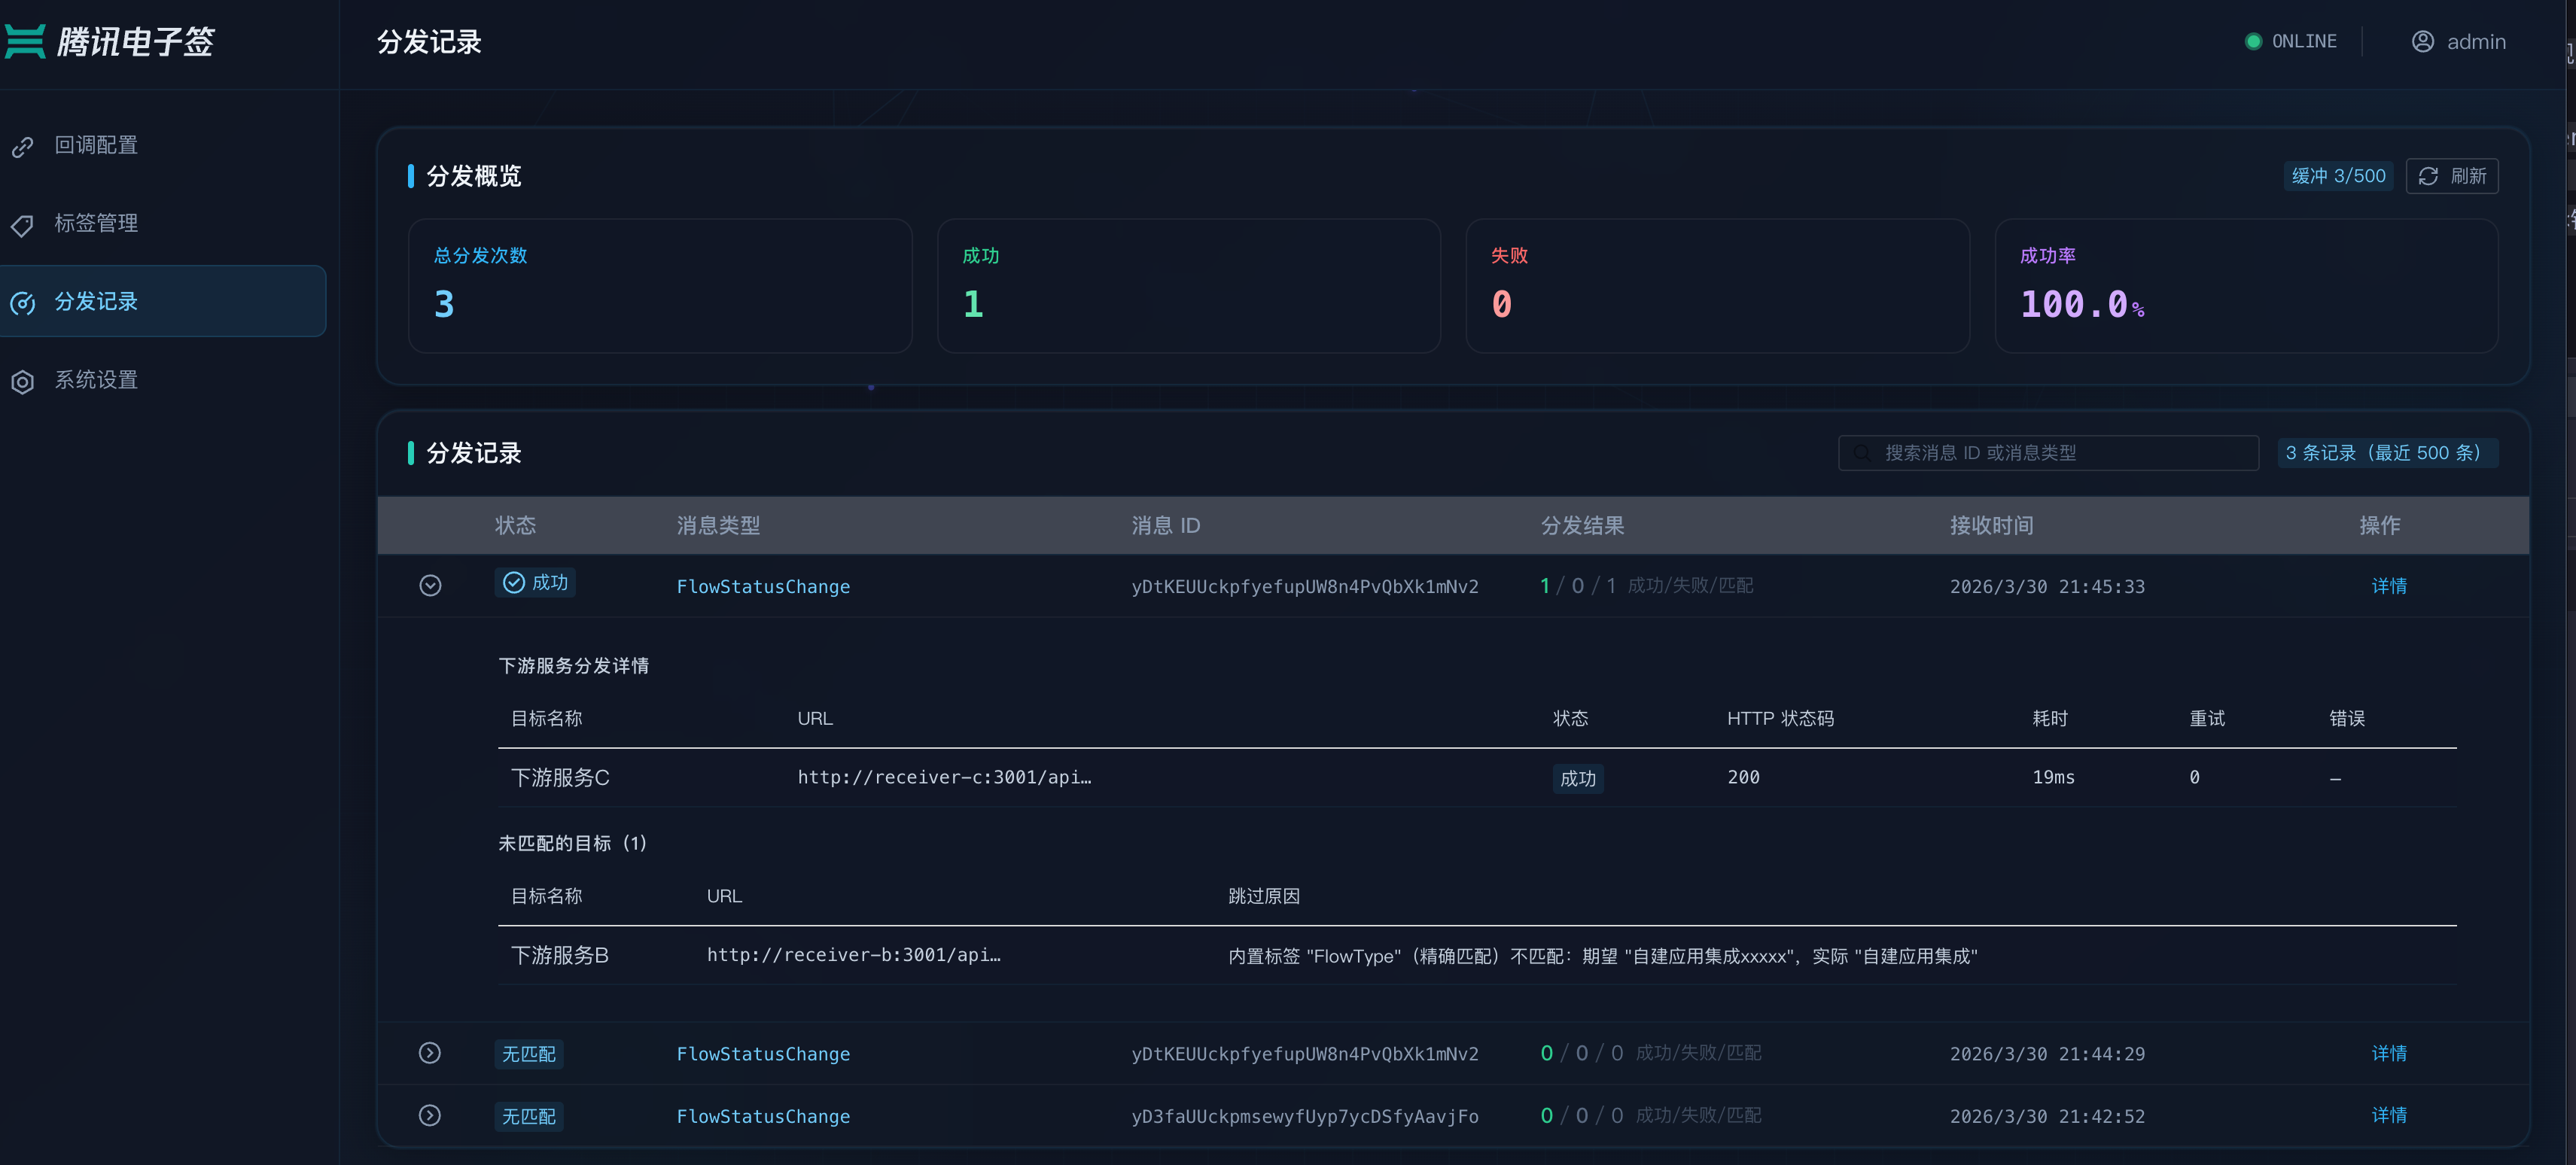The image size is (2576, 1165).
Task: Open the 标签管理 menu item
Action: point(96,223)
